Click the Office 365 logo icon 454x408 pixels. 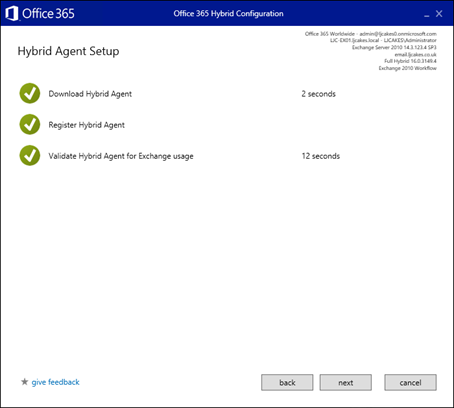click(12, 14)
